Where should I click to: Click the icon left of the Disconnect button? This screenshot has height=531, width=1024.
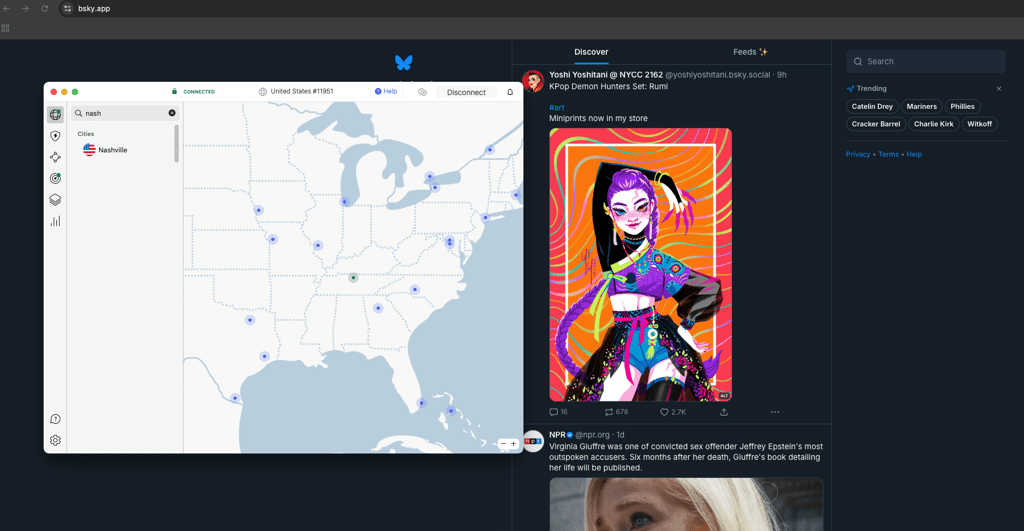[x=423, y=92]
